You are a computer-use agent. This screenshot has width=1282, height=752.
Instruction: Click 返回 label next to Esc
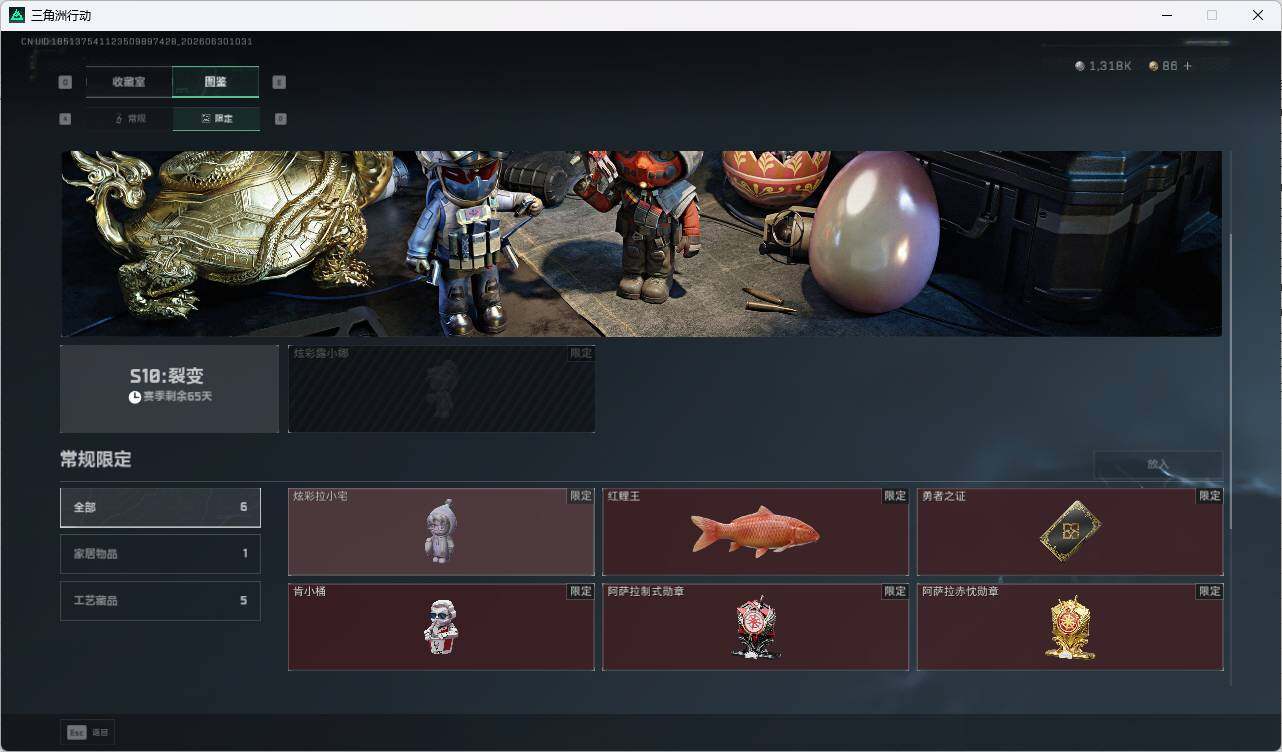pyautogui.click(x=100, y=733)
